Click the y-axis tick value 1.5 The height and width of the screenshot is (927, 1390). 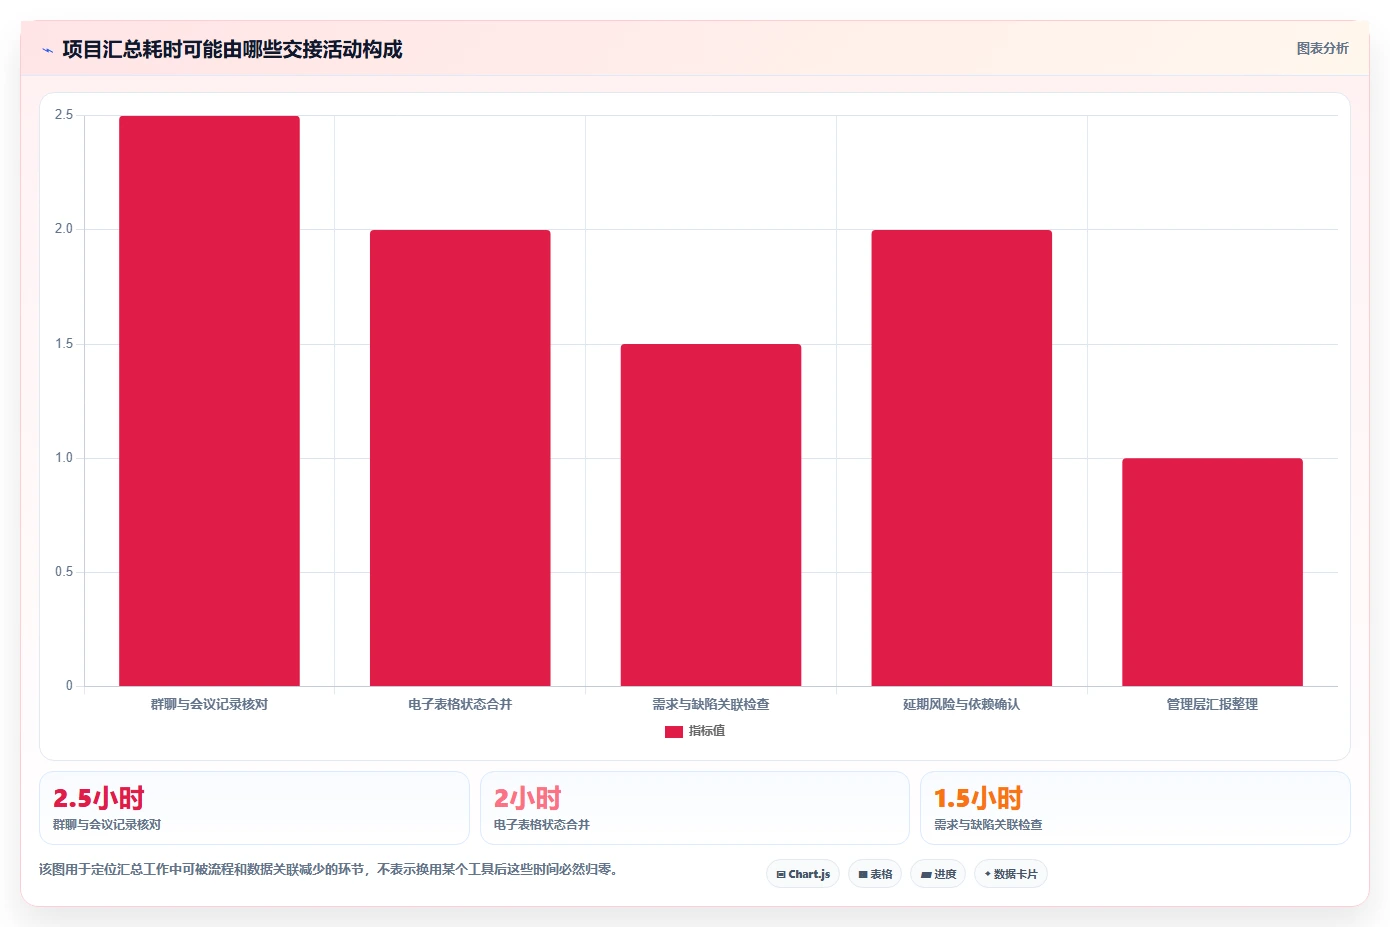point(64,344)
